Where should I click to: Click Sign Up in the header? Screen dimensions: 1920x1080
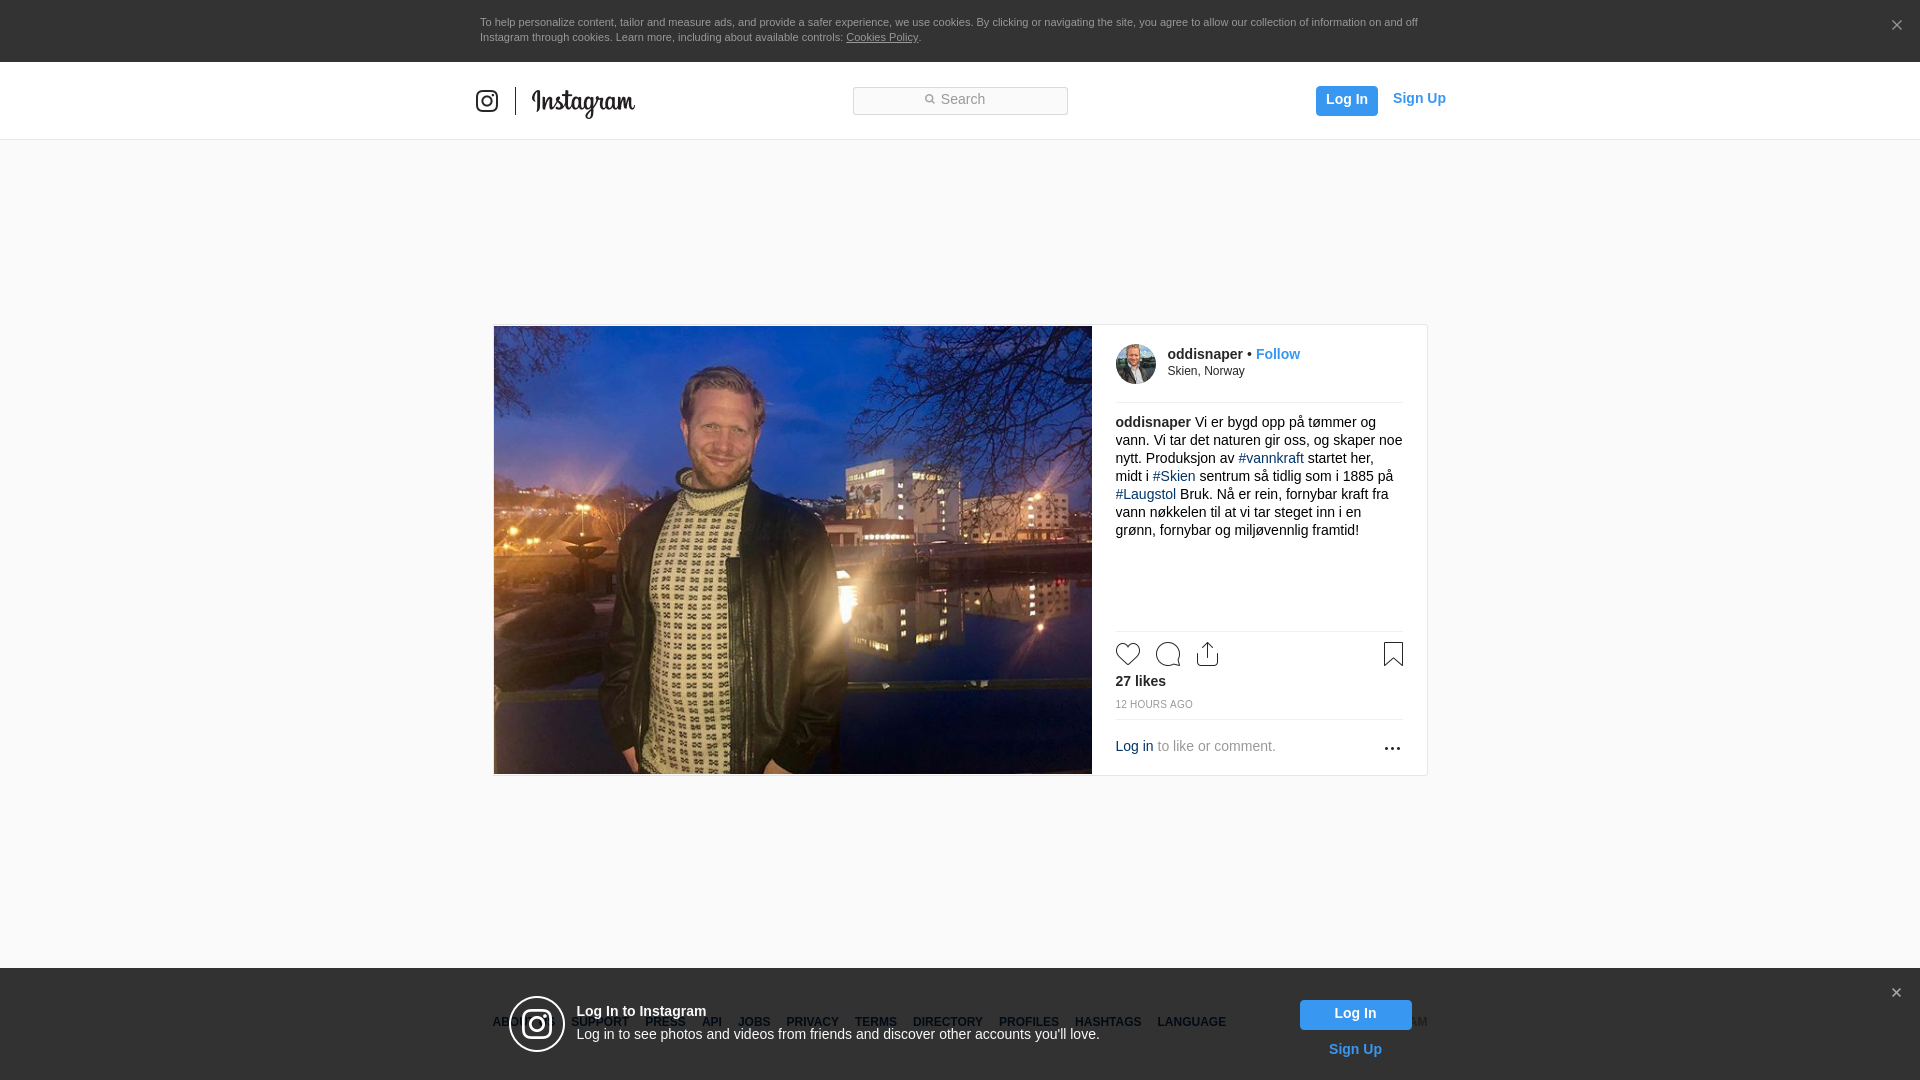point(1418,98)
